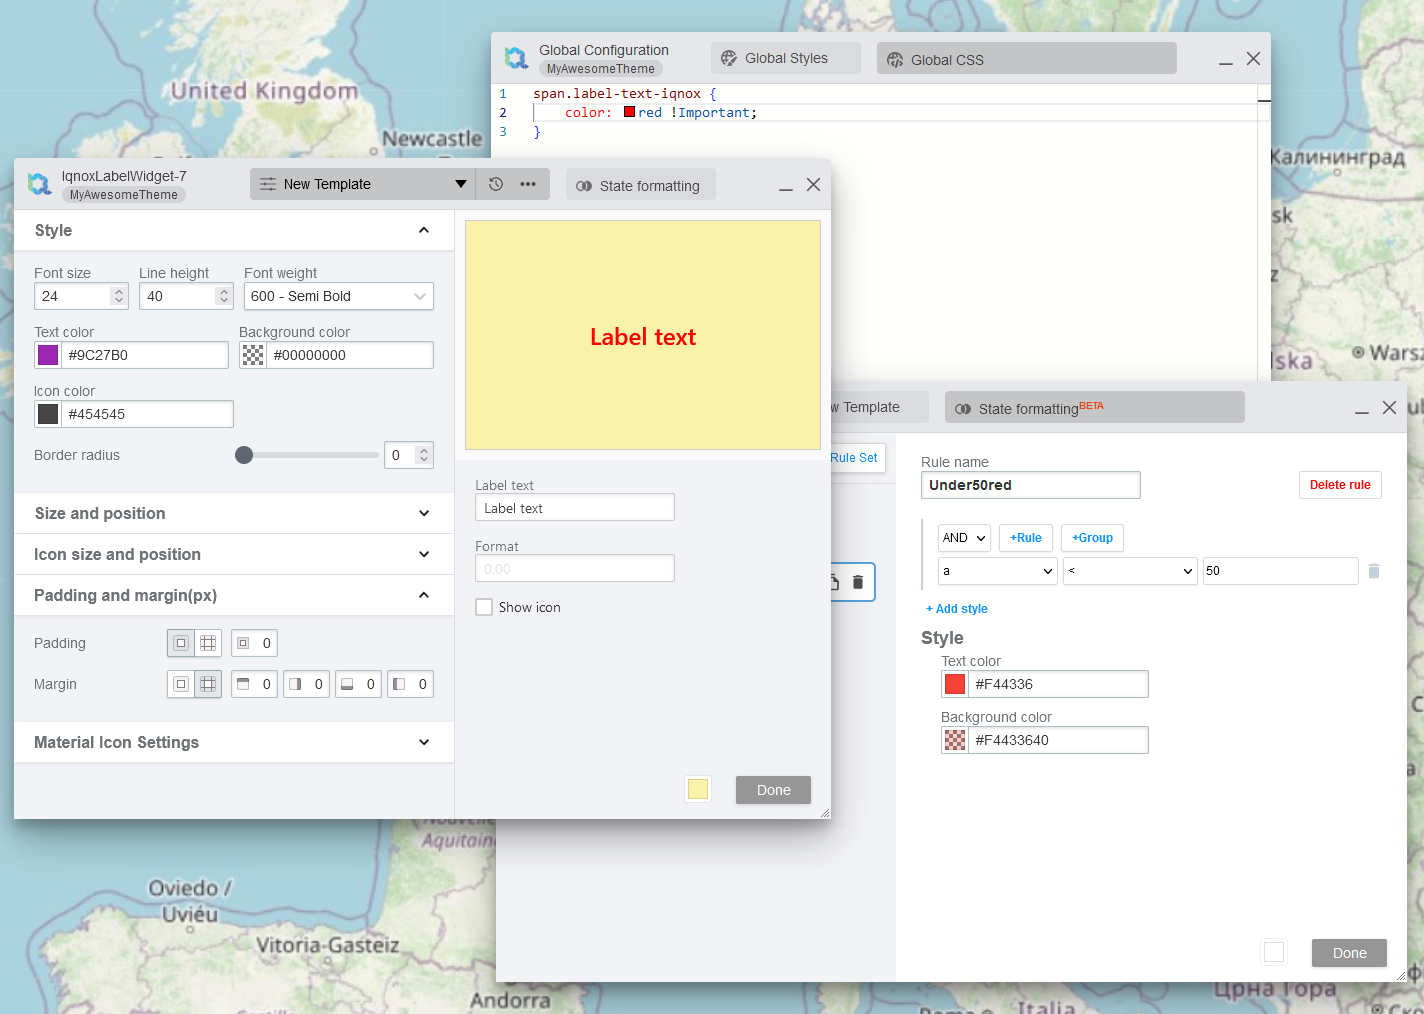Viewport: 1424px width, 1014px height.
Task: Click the three-dots more options icon
Action: click(x=528, y=184)
